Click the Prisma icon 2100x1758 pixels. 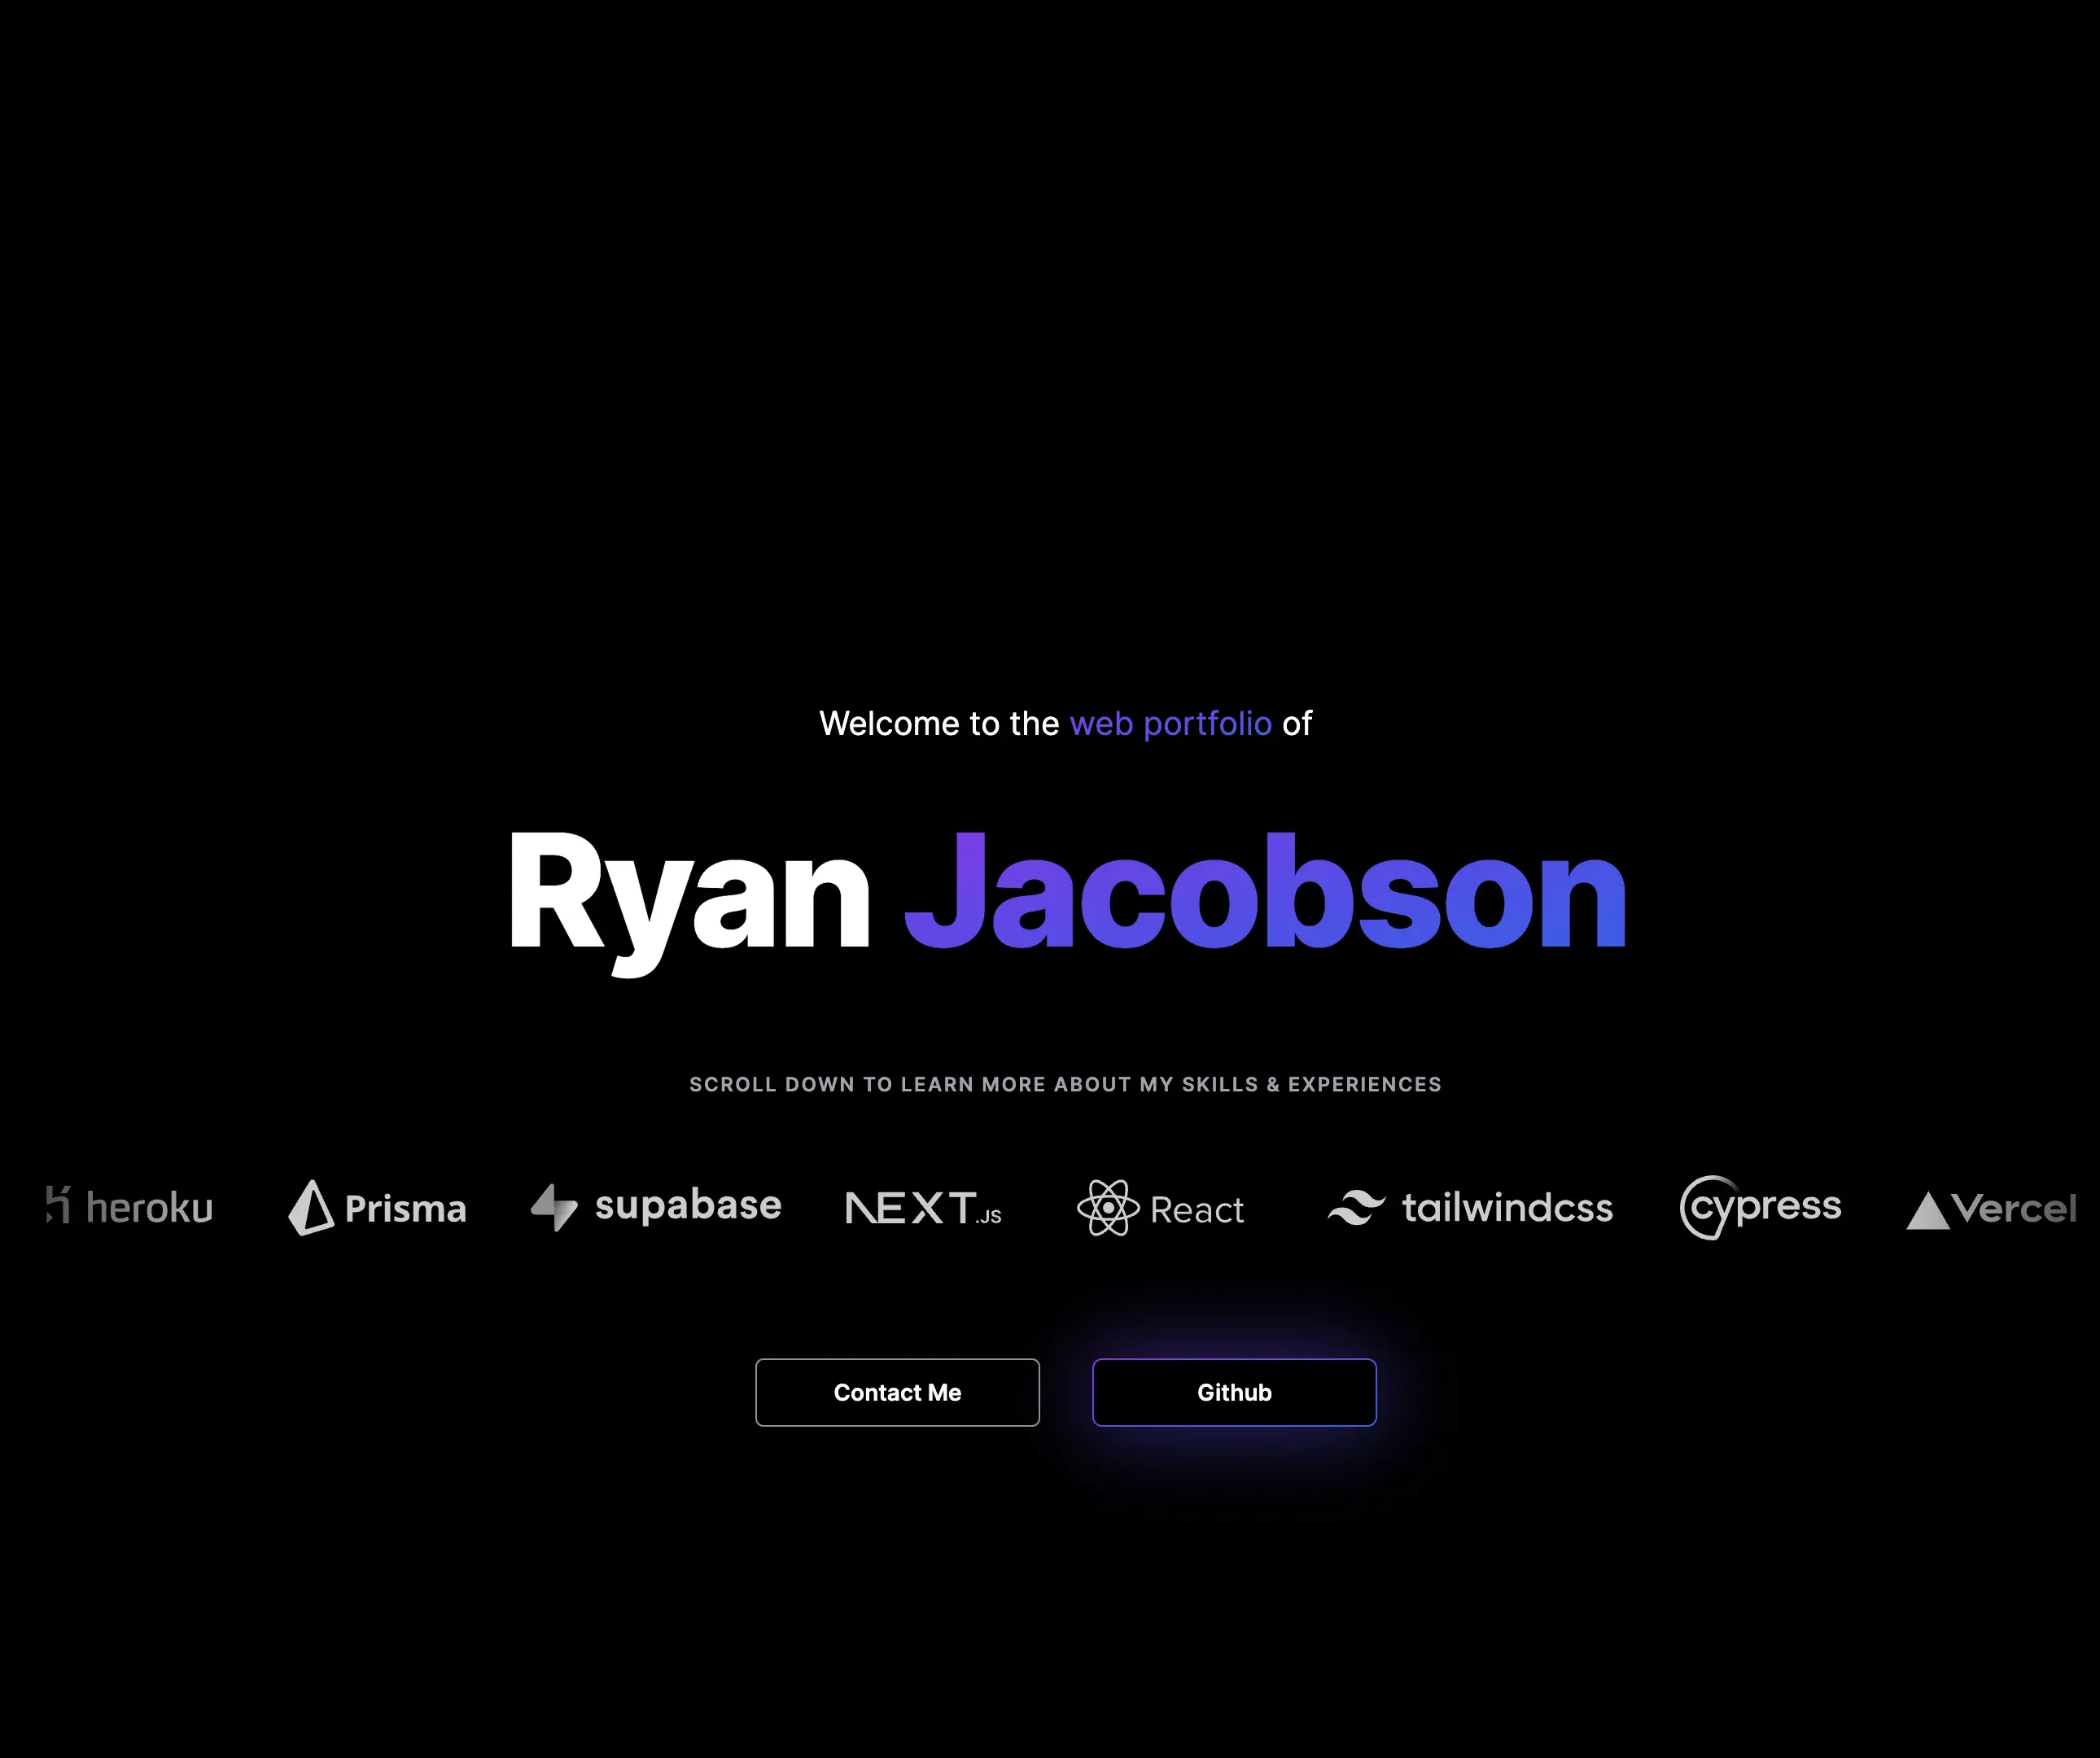point(308,1207)
